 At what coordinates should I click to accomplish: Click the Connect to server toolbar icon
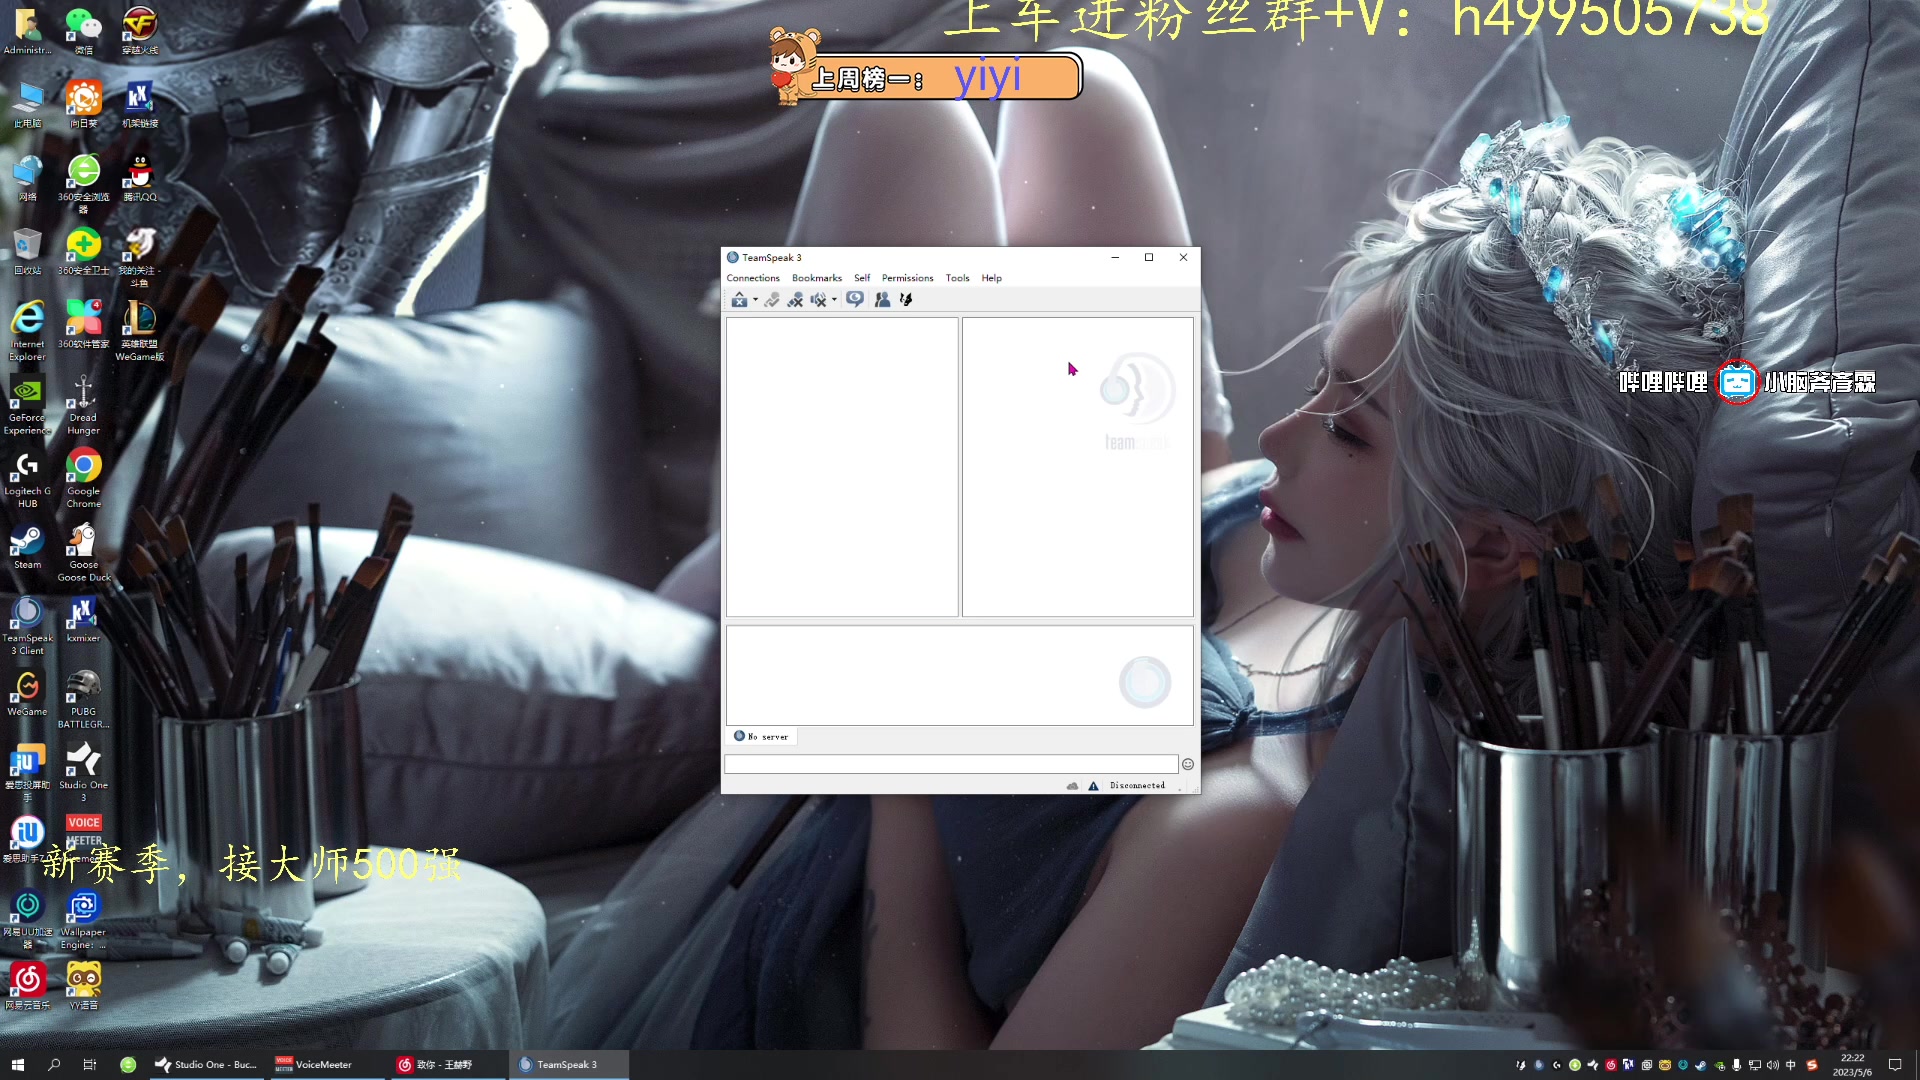772,299
